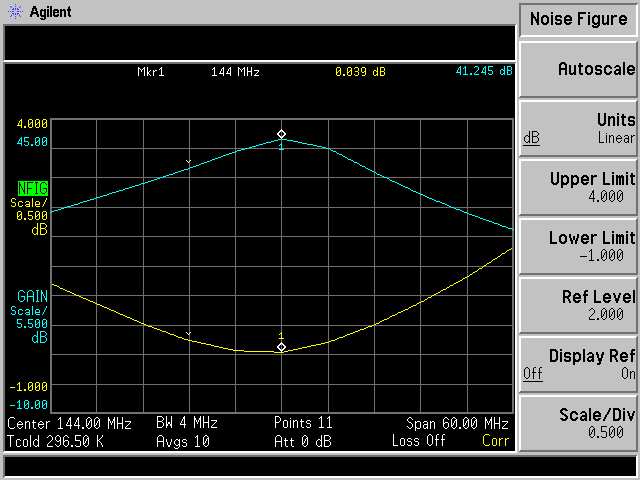Click the BW 4 MHz annotation

pyautogui.click(x=187, y=423)
